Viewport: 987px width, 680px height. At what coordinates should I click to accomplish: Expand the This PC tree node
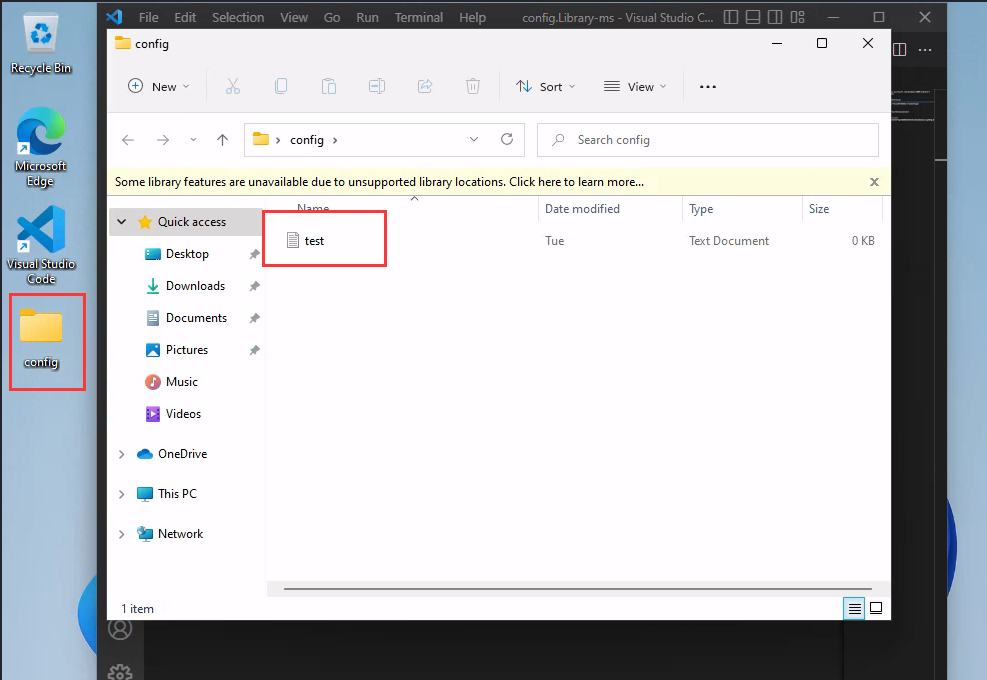[x=121, y=494]
